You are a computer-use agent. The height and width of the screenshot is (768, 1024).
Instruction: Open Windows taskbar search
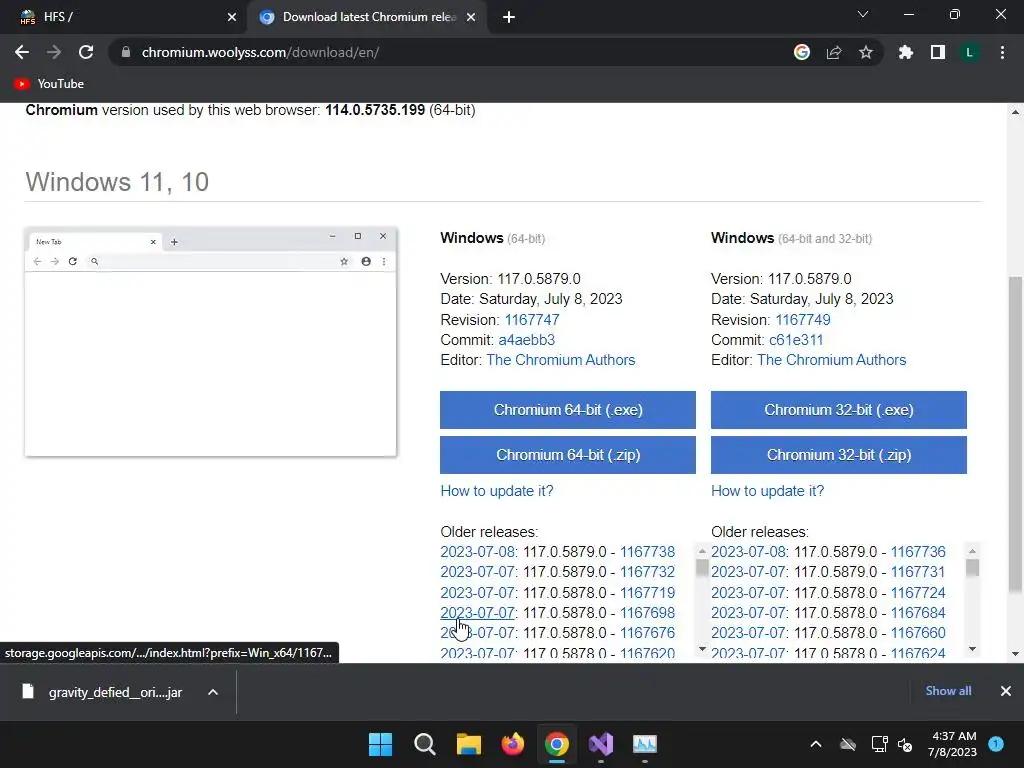point(424,744)
